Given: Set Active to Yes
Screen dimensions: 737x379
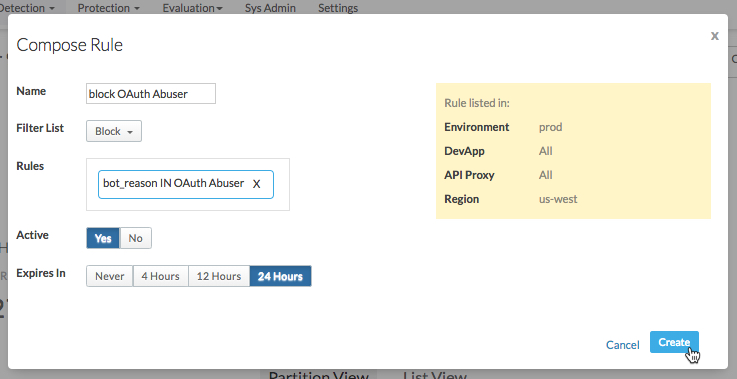Looking at the screenshot, I should tap(103, 238).
